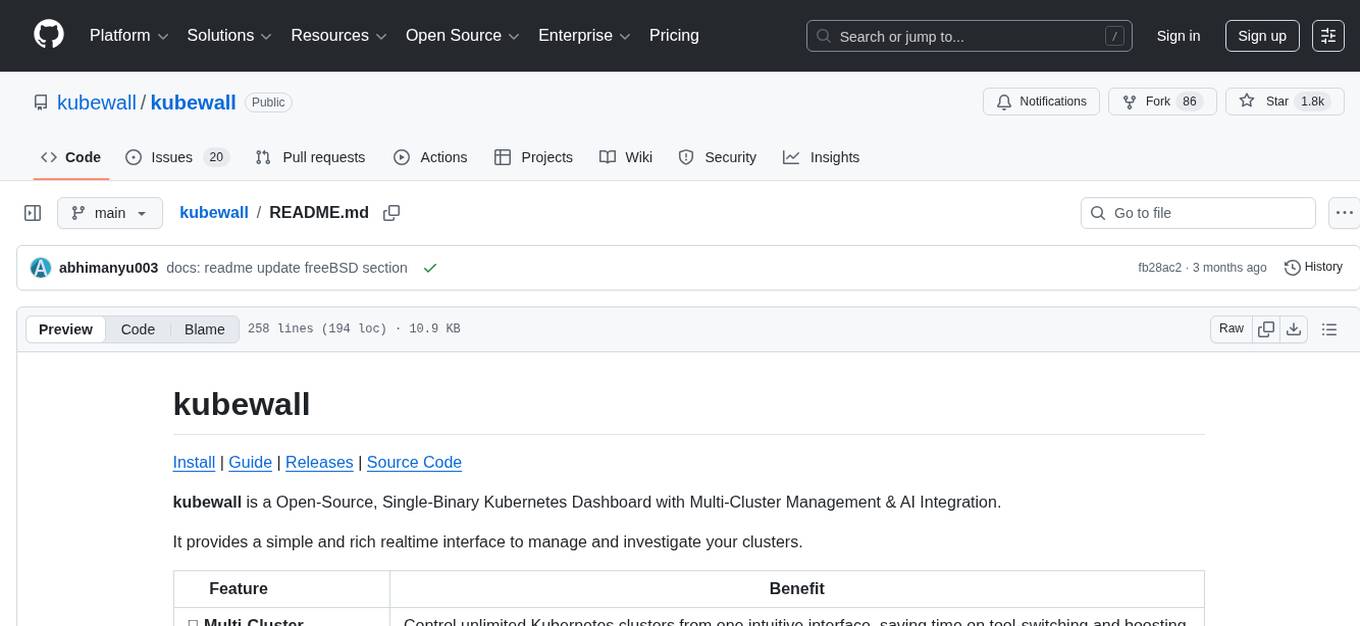Image resolution: width=1360 pixels, height=626 pixels.
Task: Switch to the Blame tab
Action: 204,329
